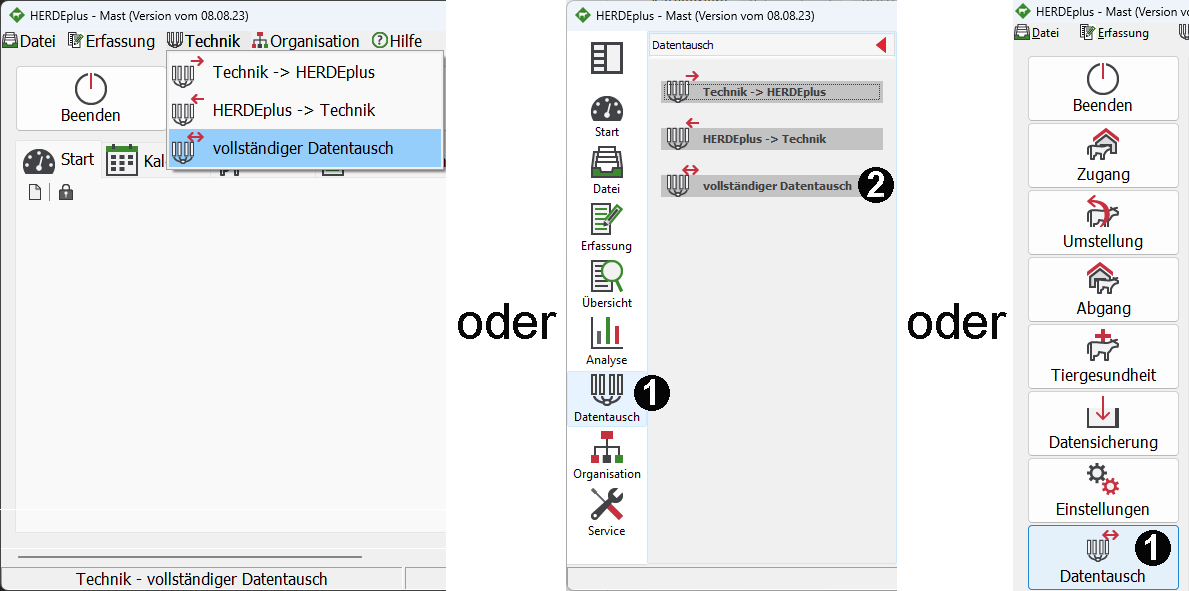Click Beenden button in right window

[1103, 88]
